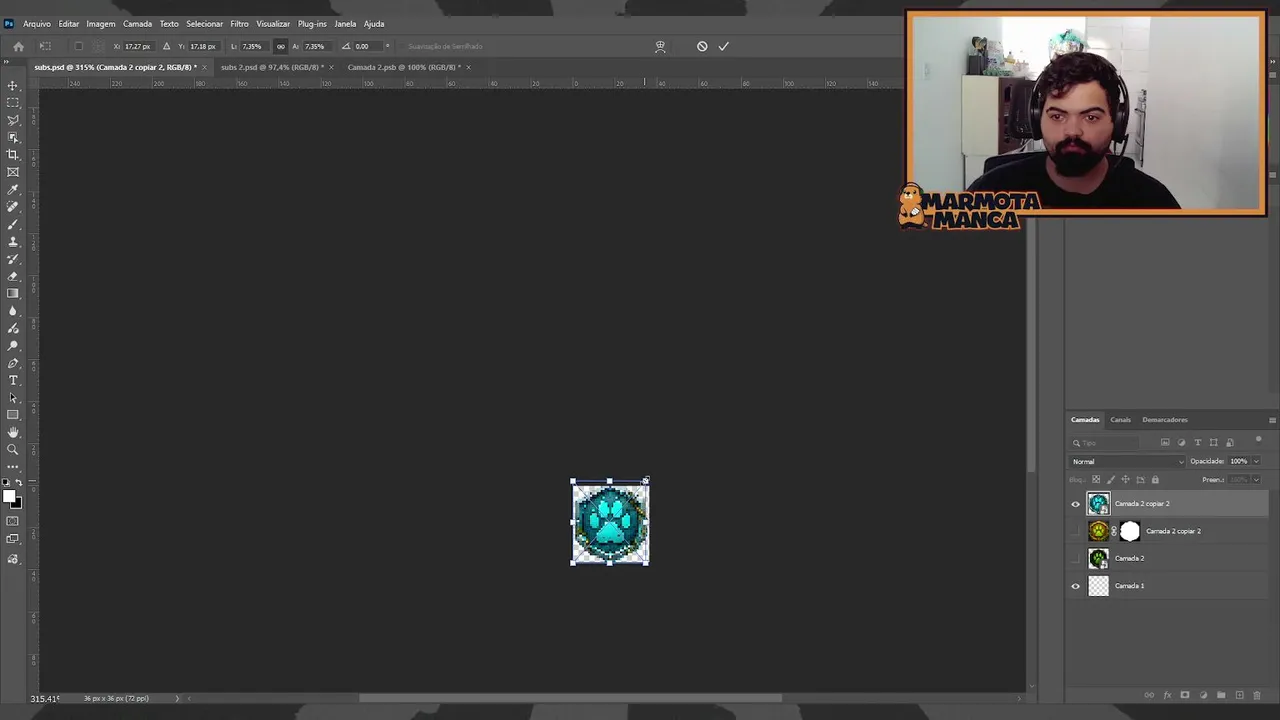Open the Imagem menu
Screen dimensions: 1280x720
(100, 23)
